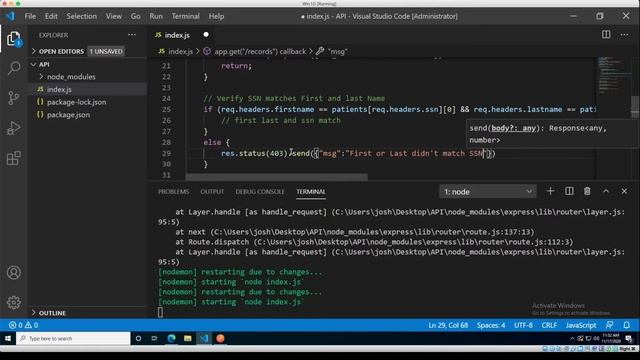
Task: Open the Accounts menu icon
Action: coord(13,272)
